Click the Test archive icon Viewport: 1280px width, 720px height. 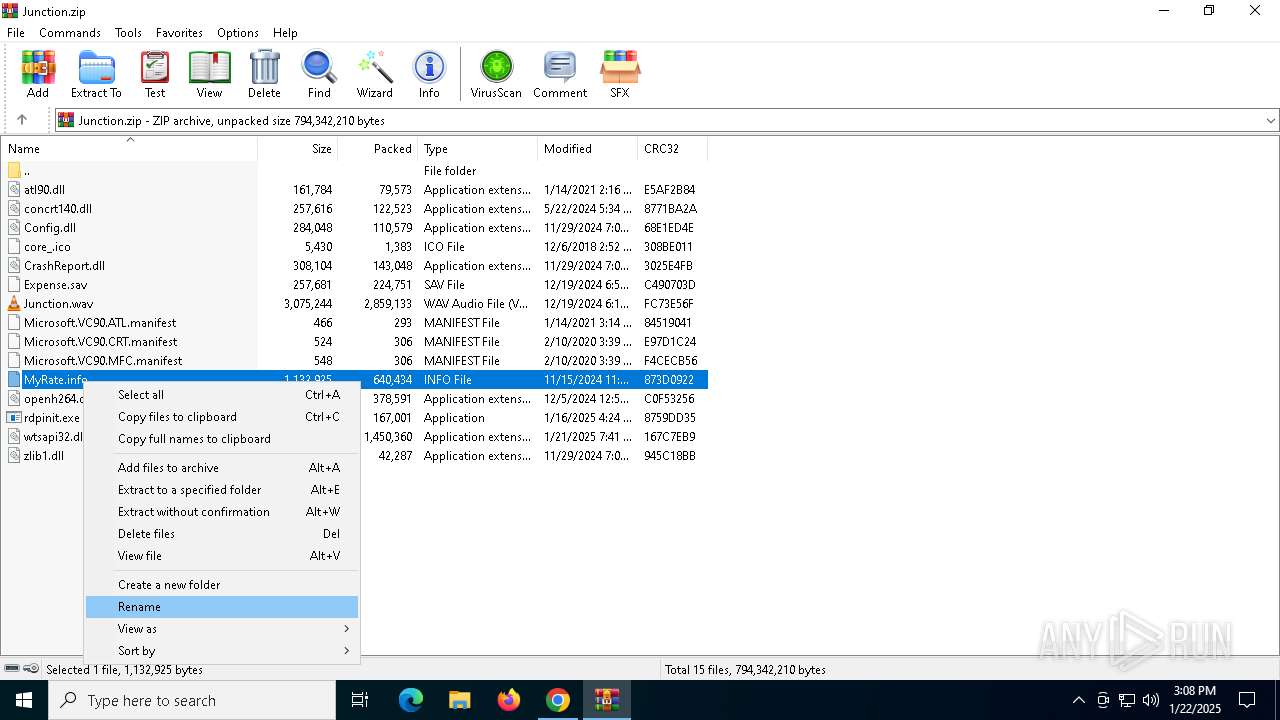155,75
